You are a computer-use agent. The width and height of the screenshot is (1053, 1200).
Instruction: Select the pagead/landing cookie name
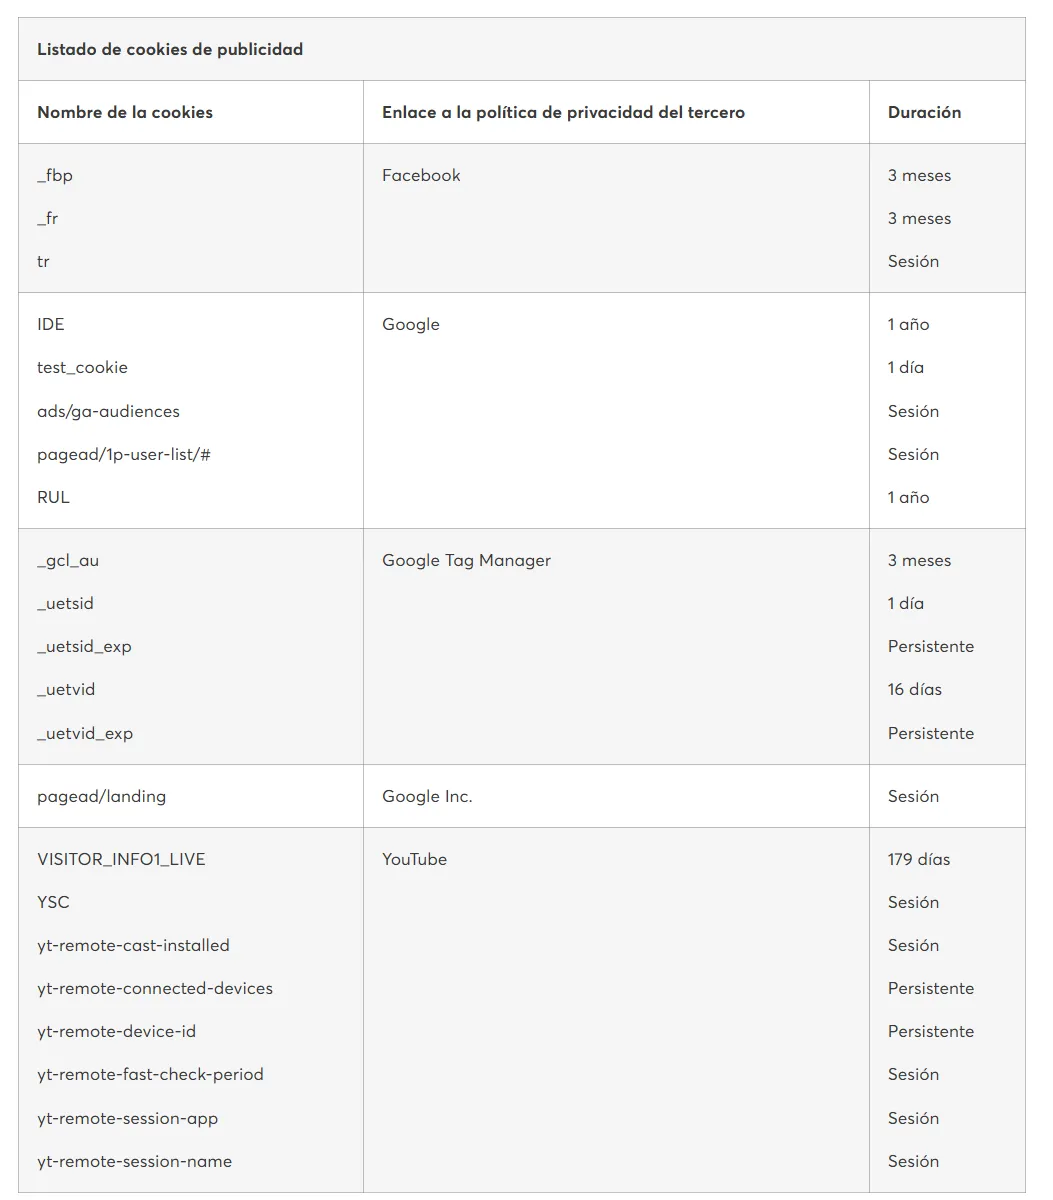click(x=101, y=796)
